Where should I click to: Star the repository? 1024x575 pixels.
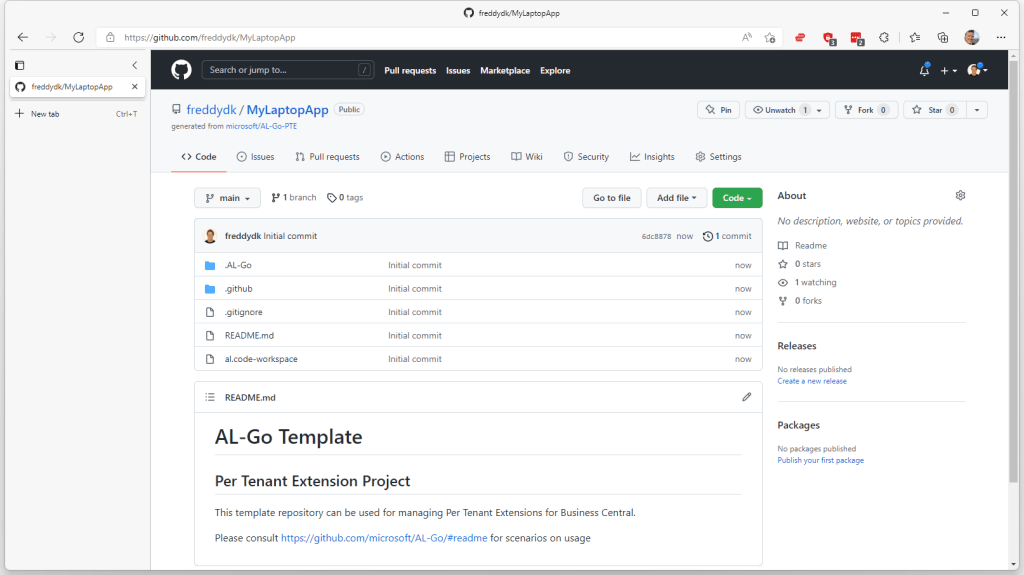[935, 110]
